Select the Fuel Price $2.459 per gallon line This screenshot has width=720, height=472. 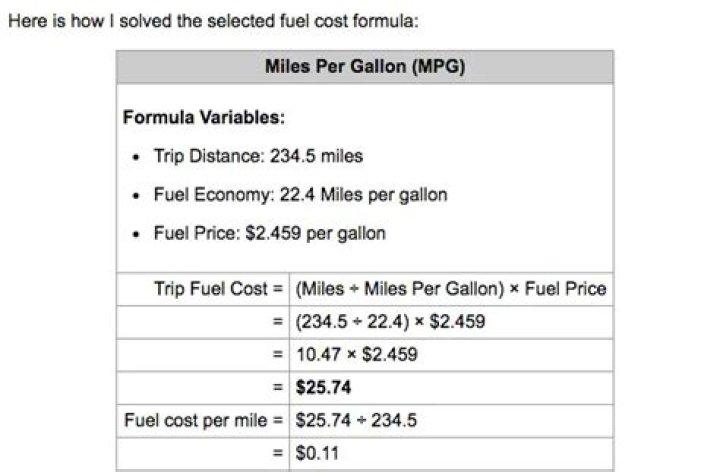click(x=269, y=233)
